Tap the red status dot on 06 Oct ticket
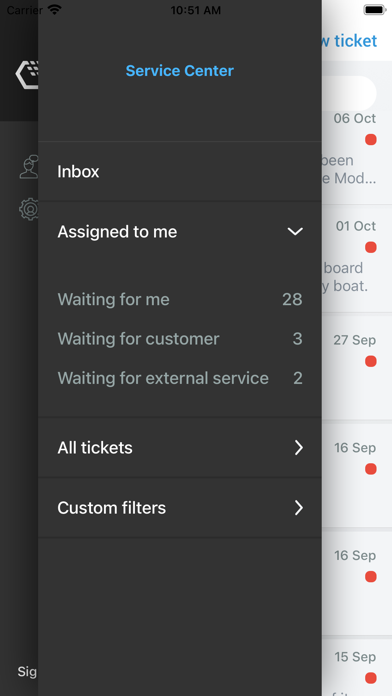Screen dimensions: 392x696 [x=371, y=140]
